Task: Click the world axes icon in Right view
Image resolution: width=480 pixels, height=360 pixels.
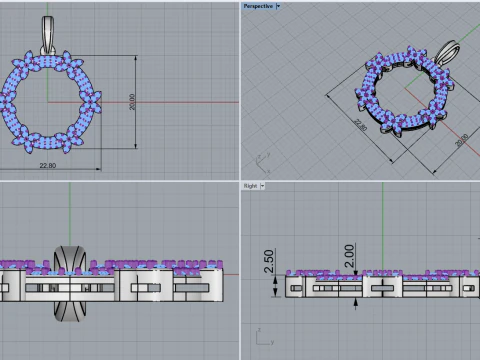Action: 265,337
